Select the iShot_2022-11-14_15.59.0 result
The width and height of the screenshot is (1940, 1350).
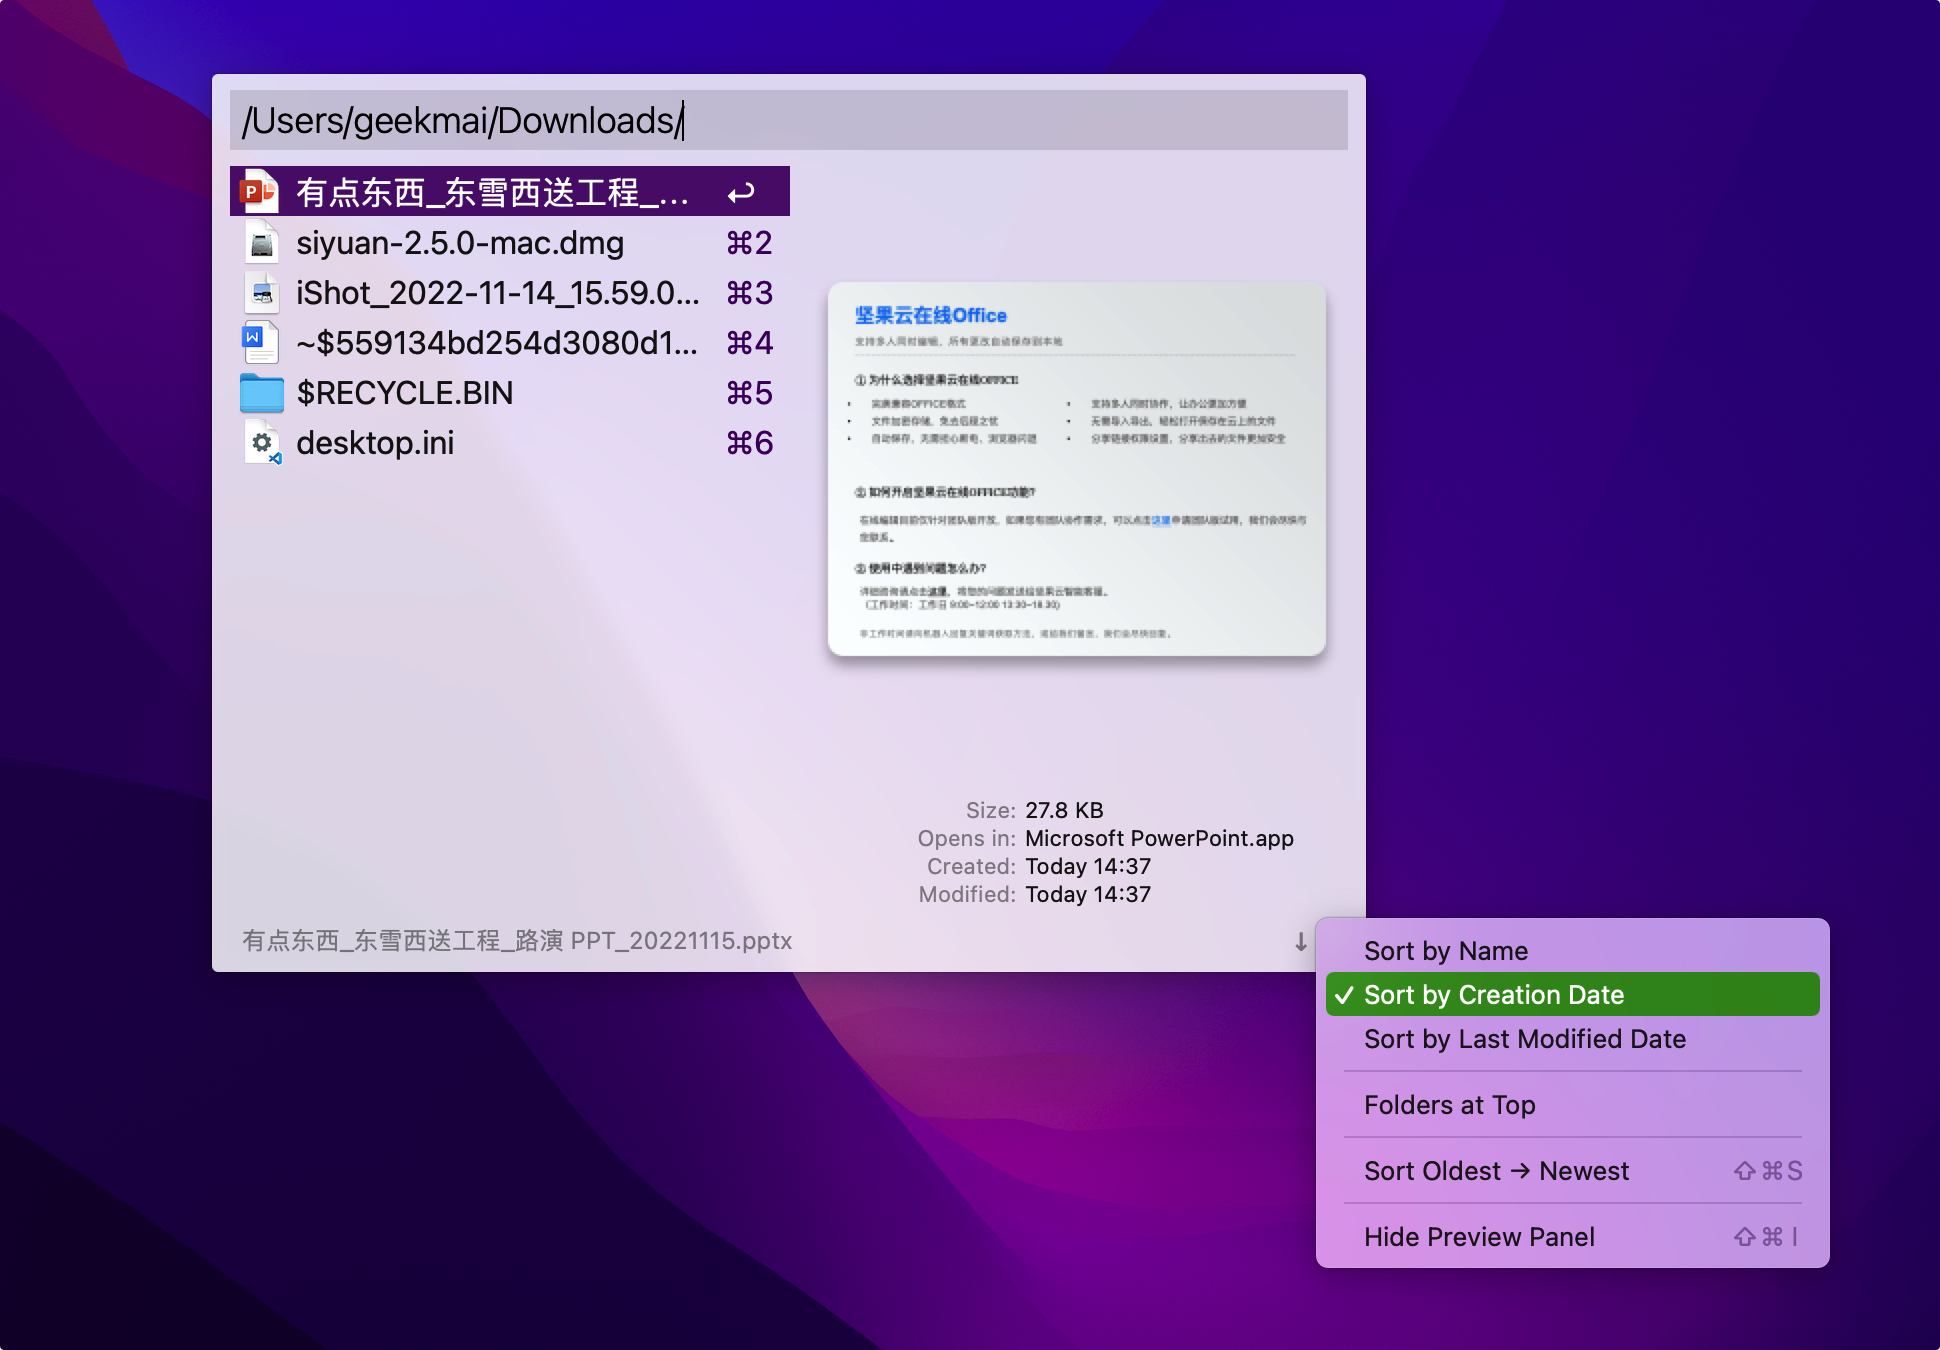click(x=510, y=293)
